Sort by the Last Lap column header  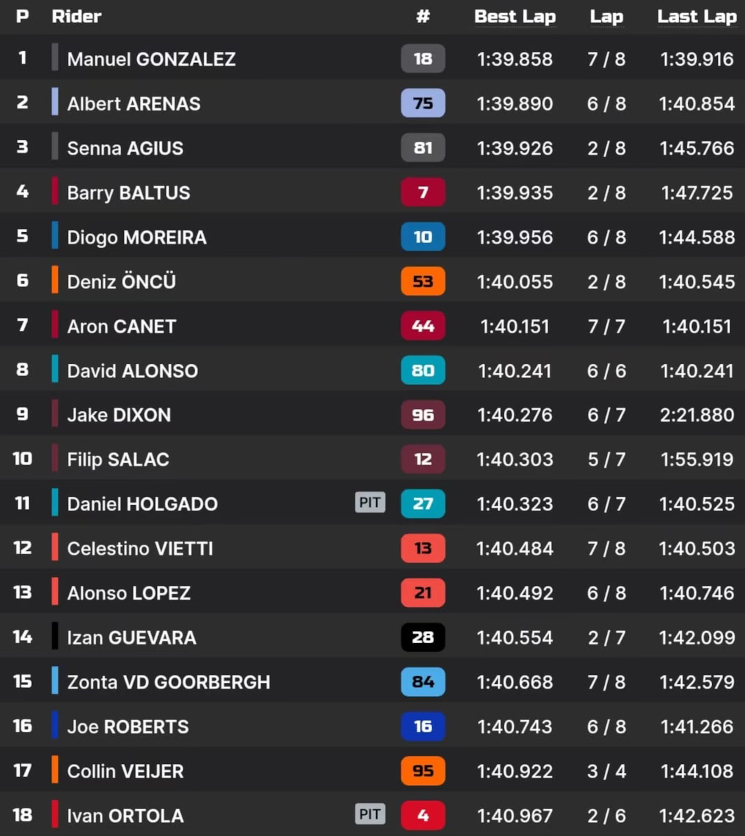click(697, 17)
